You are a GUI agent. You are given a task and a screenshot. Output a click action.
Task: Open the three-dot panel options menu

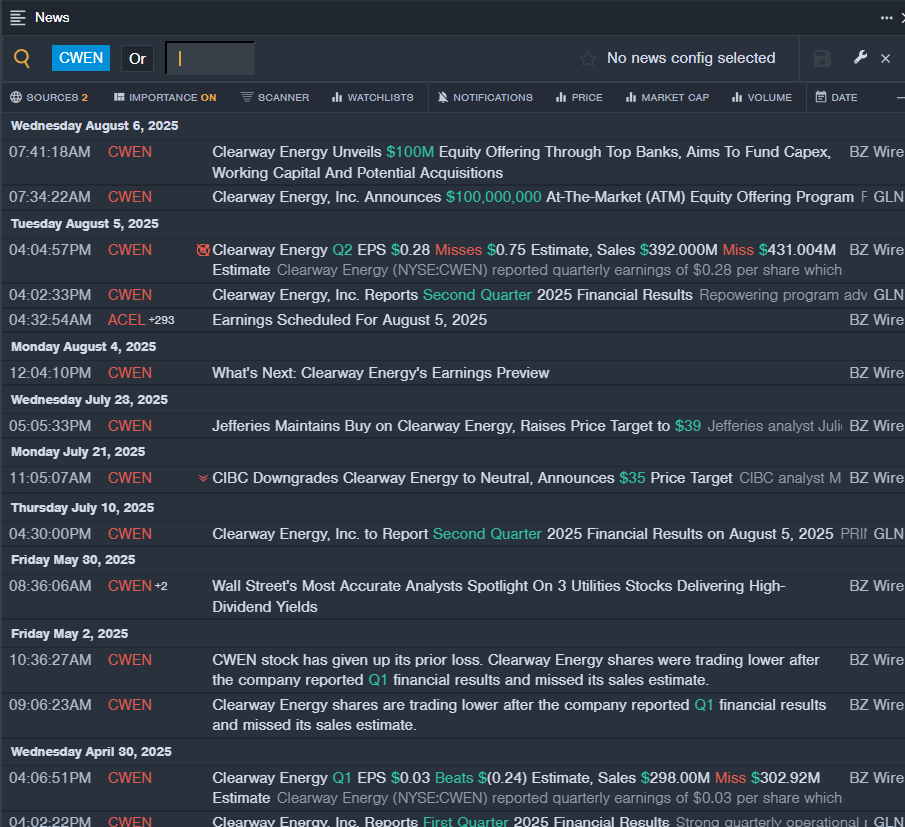tap(886, 17)
